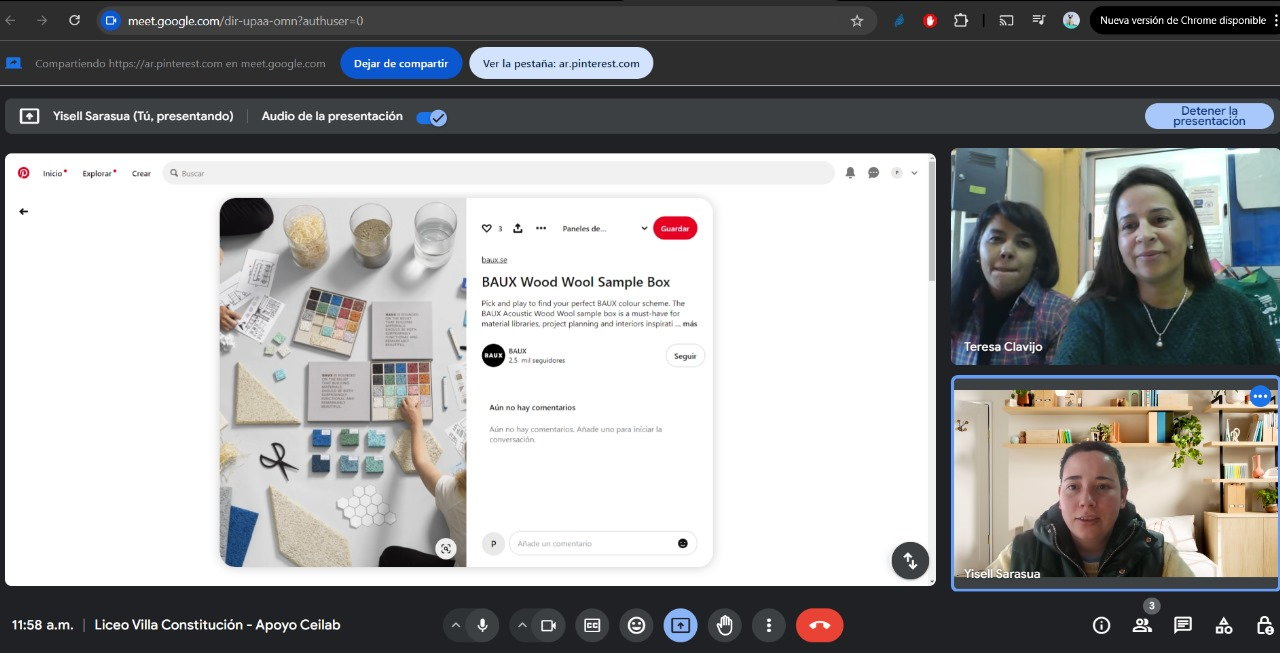Click Detener la presentación button
The width and height of the screenshot is (1280, 653).
tap(1209, 116)
